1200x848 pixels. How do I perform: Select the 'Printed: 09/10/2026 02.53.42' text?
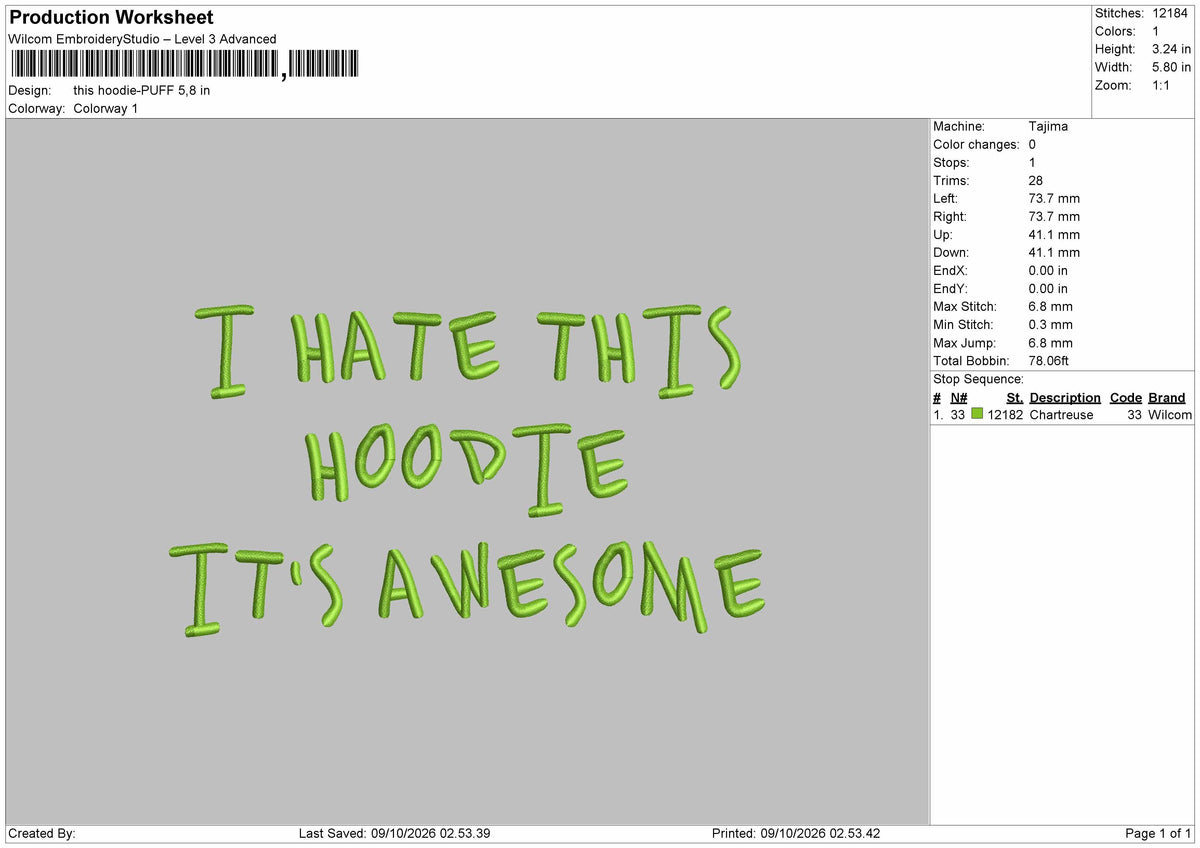click(796, 833)
